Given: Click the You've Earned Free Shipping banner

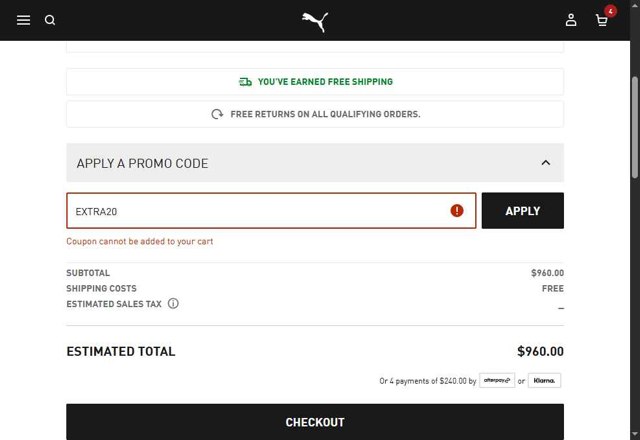Looking at the screenshot, I should [x=324, y=82].
